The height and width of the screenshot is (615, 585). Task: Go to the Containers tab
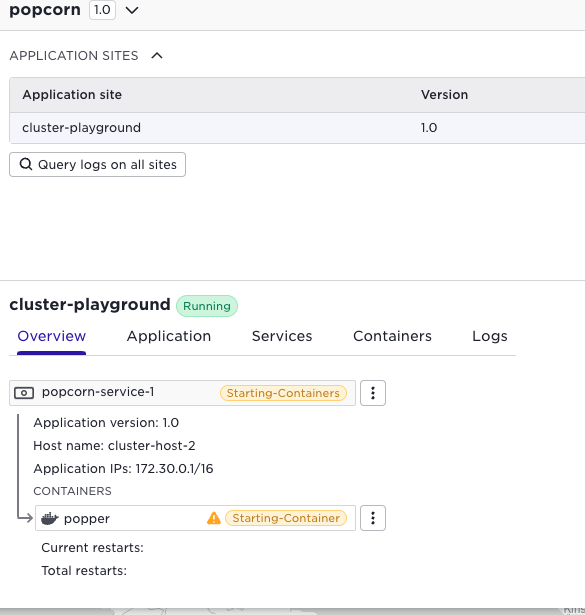(x=392, y=336)
